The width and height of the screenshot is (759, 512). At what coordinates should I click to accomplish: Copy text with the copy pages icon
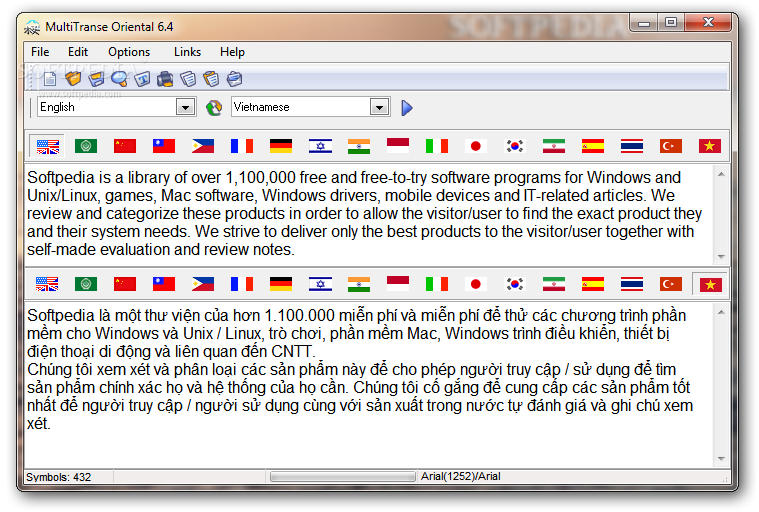coord(188,78)
